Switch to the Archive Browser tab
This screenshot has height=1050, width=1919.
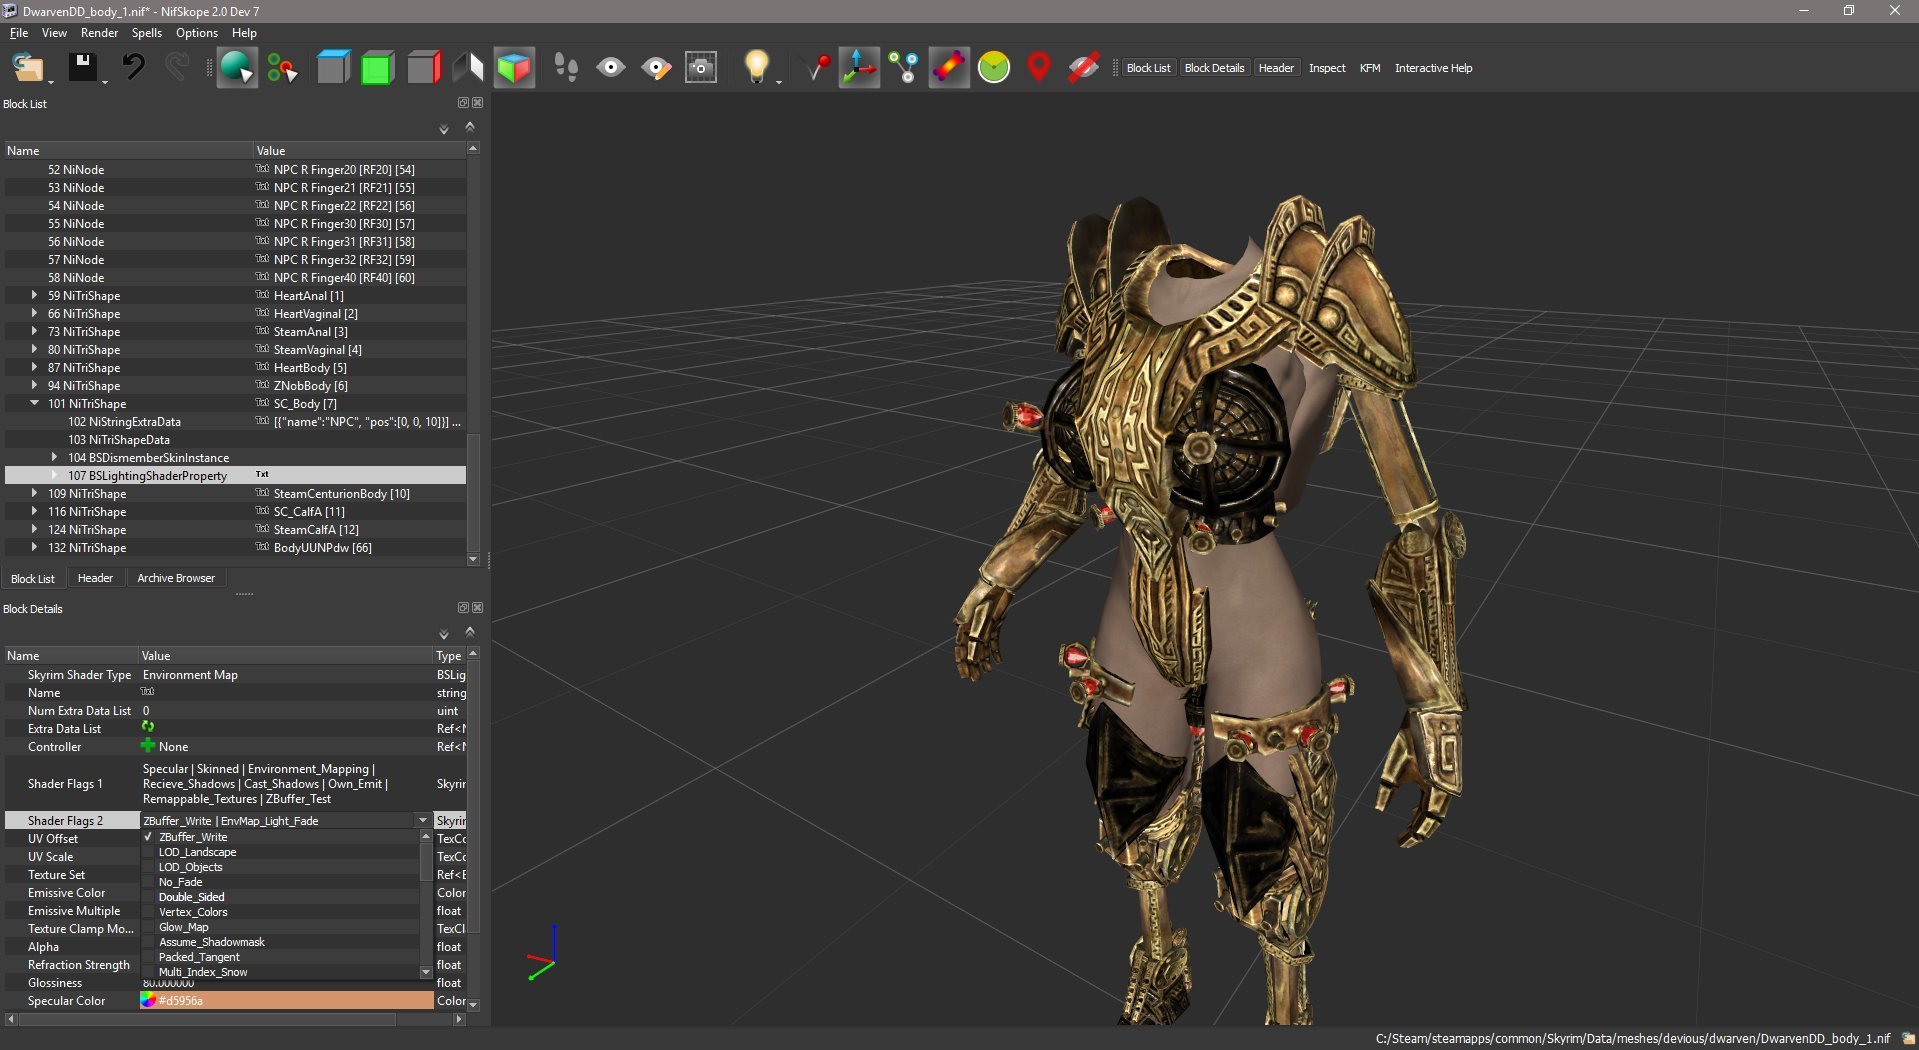pyautogui.click(x=176, y=578)
